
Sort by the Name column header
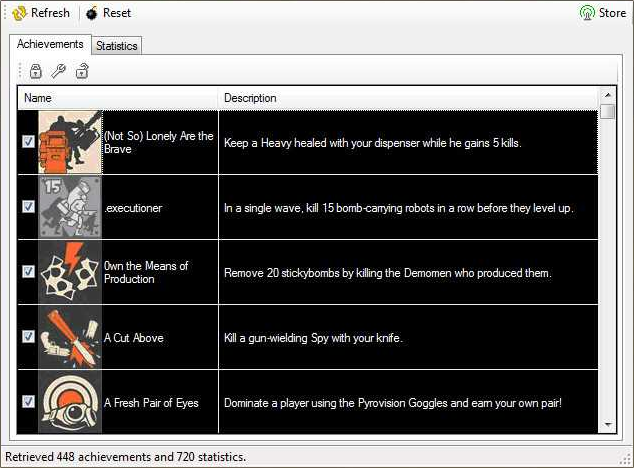pyautogui.click(x=118, y=98)
